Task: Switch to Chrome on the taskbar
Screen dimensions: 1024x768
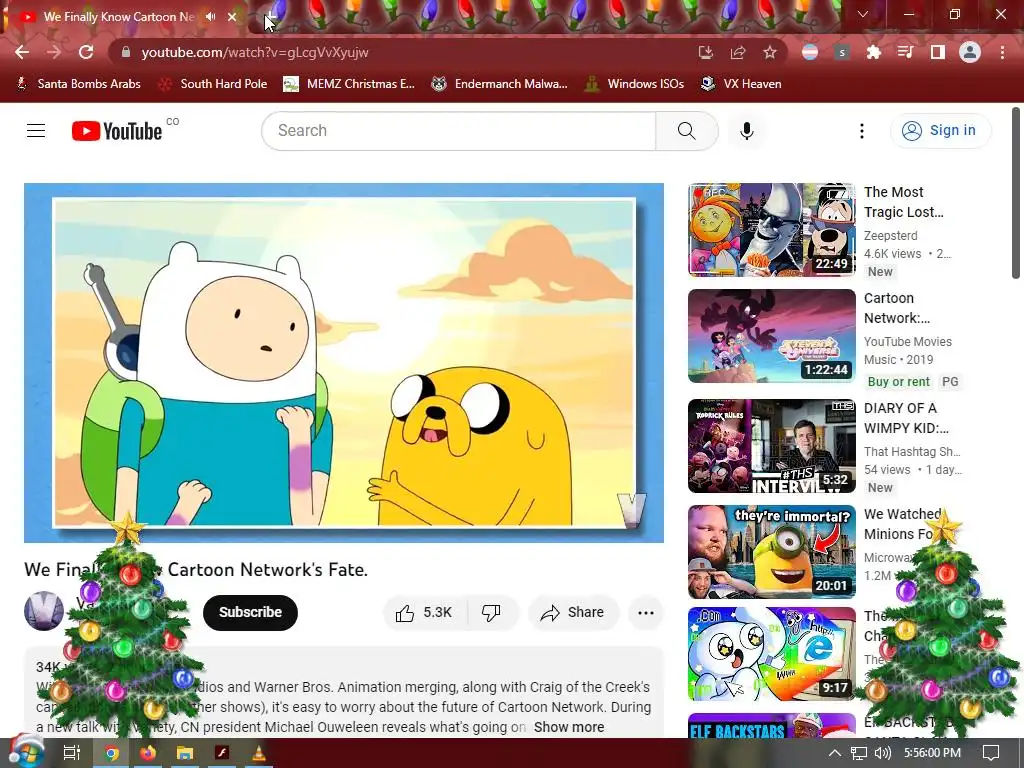Action: tap(112, 753)
